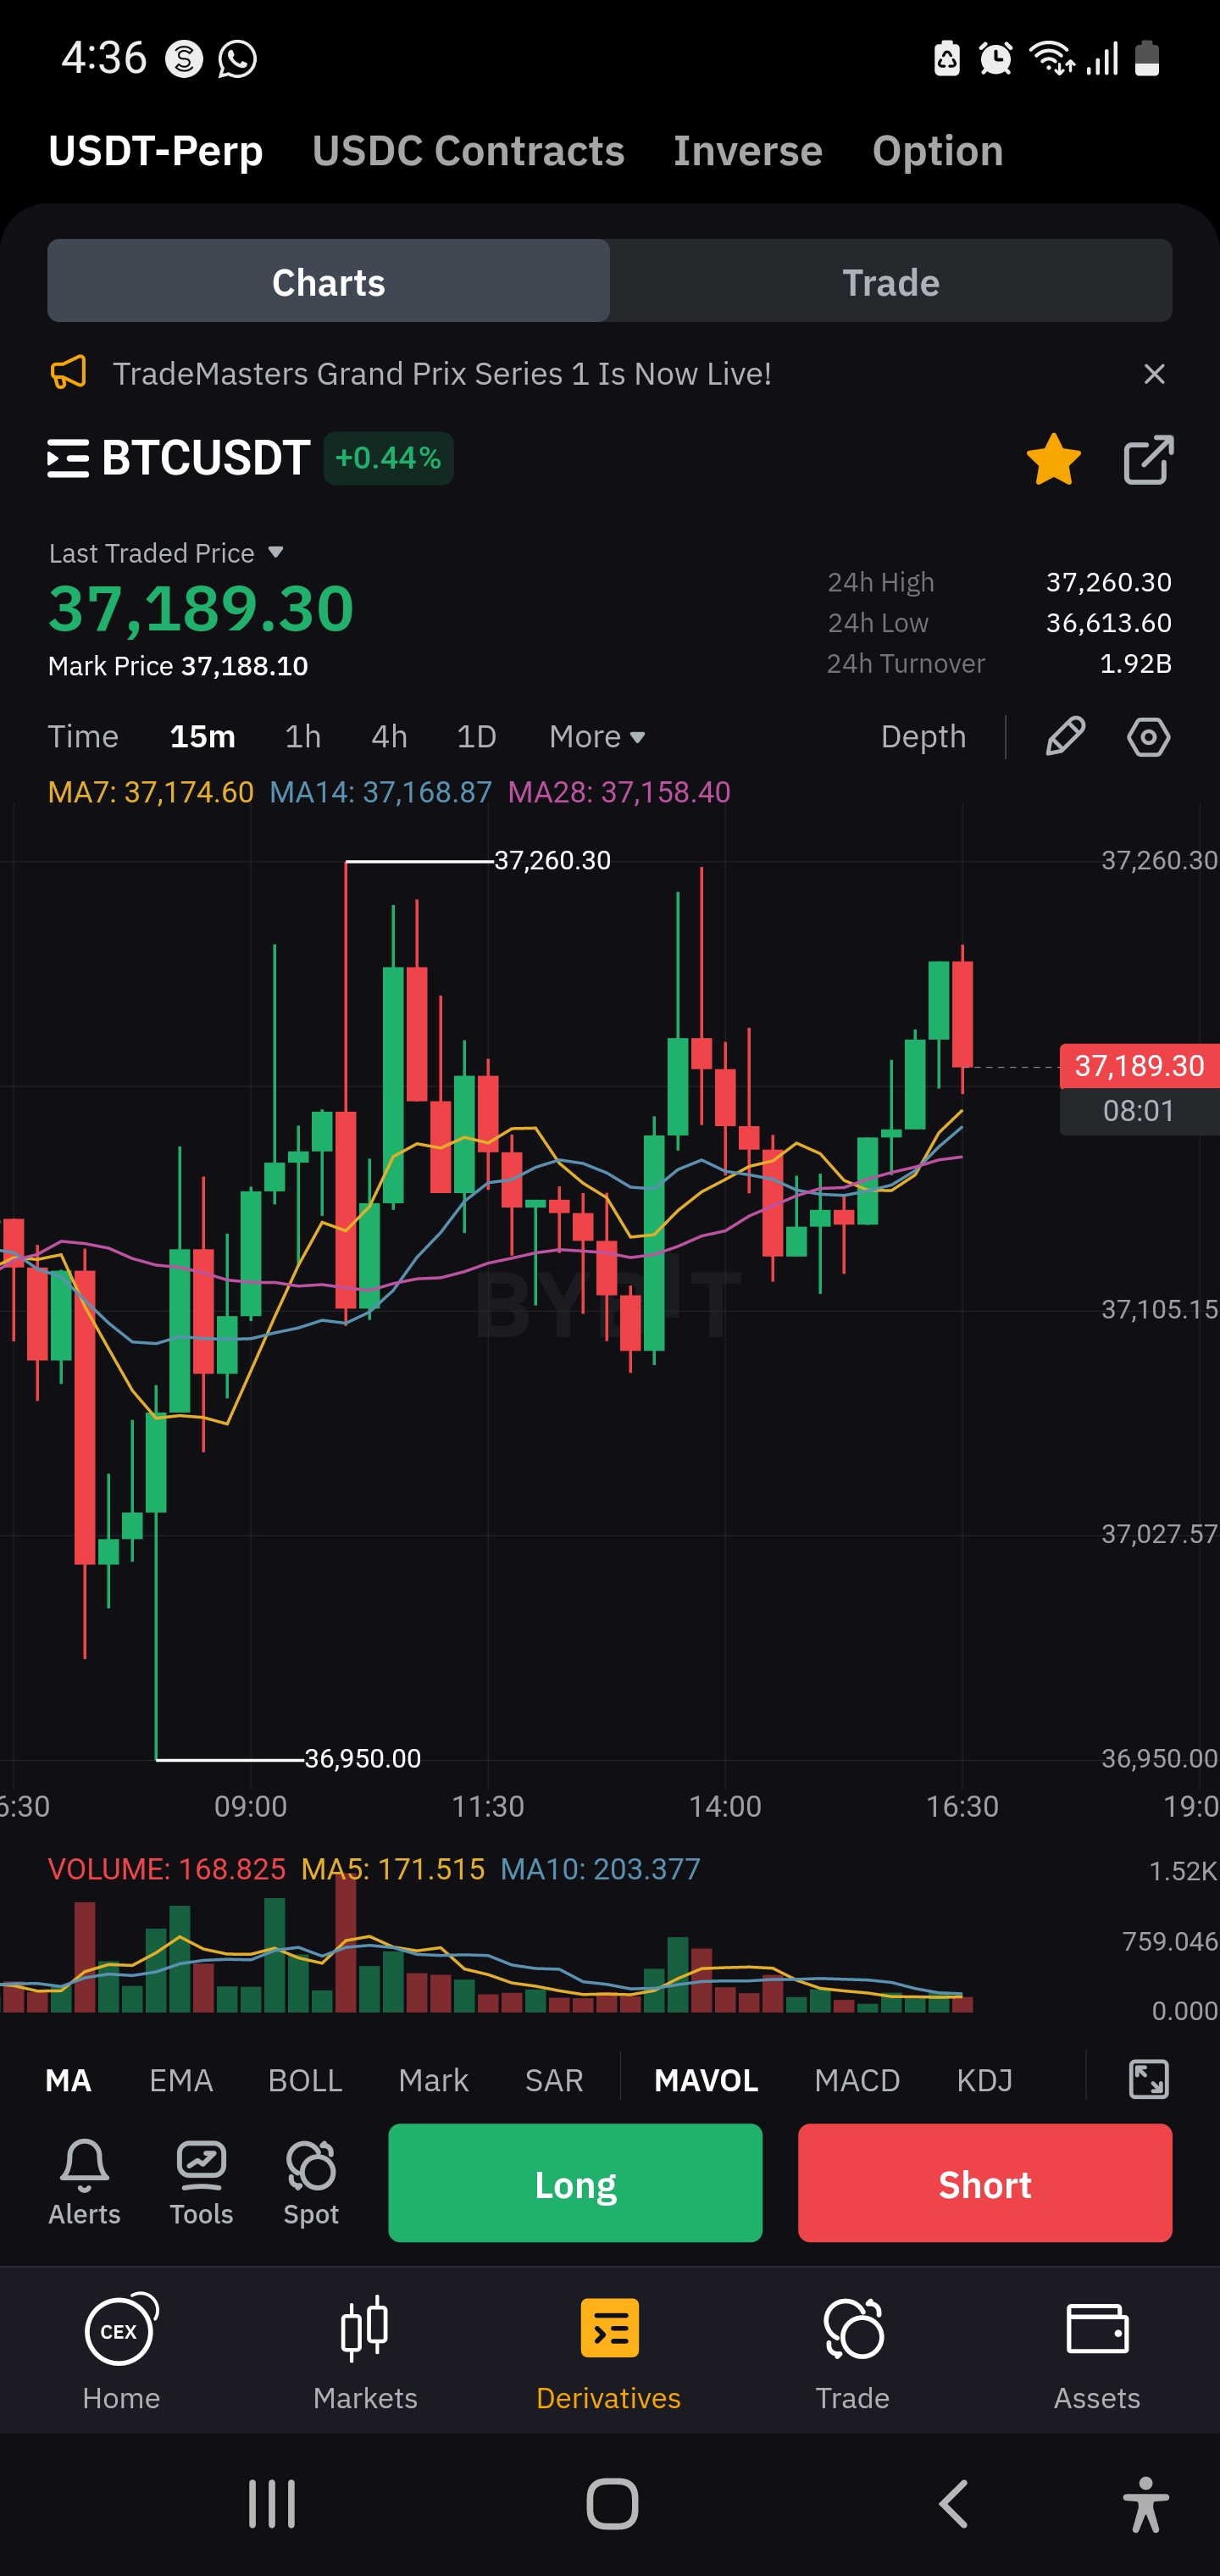Tap the Mark Price 37,188.10 text
Viewport: 1220px width, 2576px height.
click(x=178, y=666)
